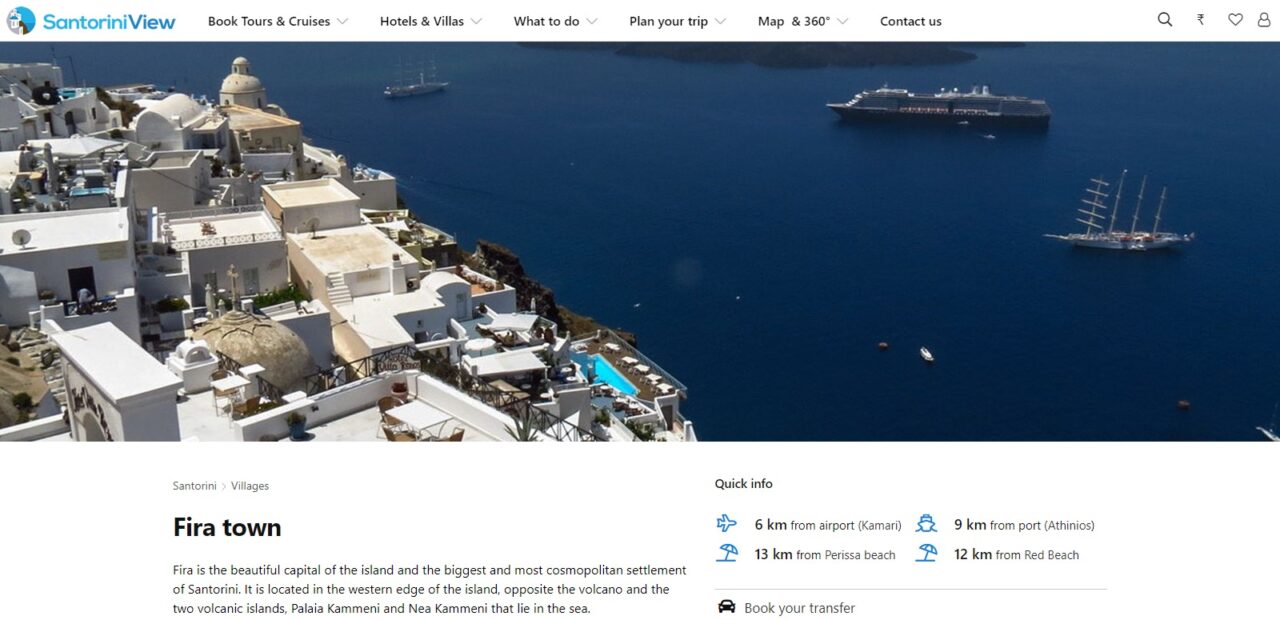1280x620 pixels.
Task: Click the ferry port distance icon
Action: click(x=926, y=524)
